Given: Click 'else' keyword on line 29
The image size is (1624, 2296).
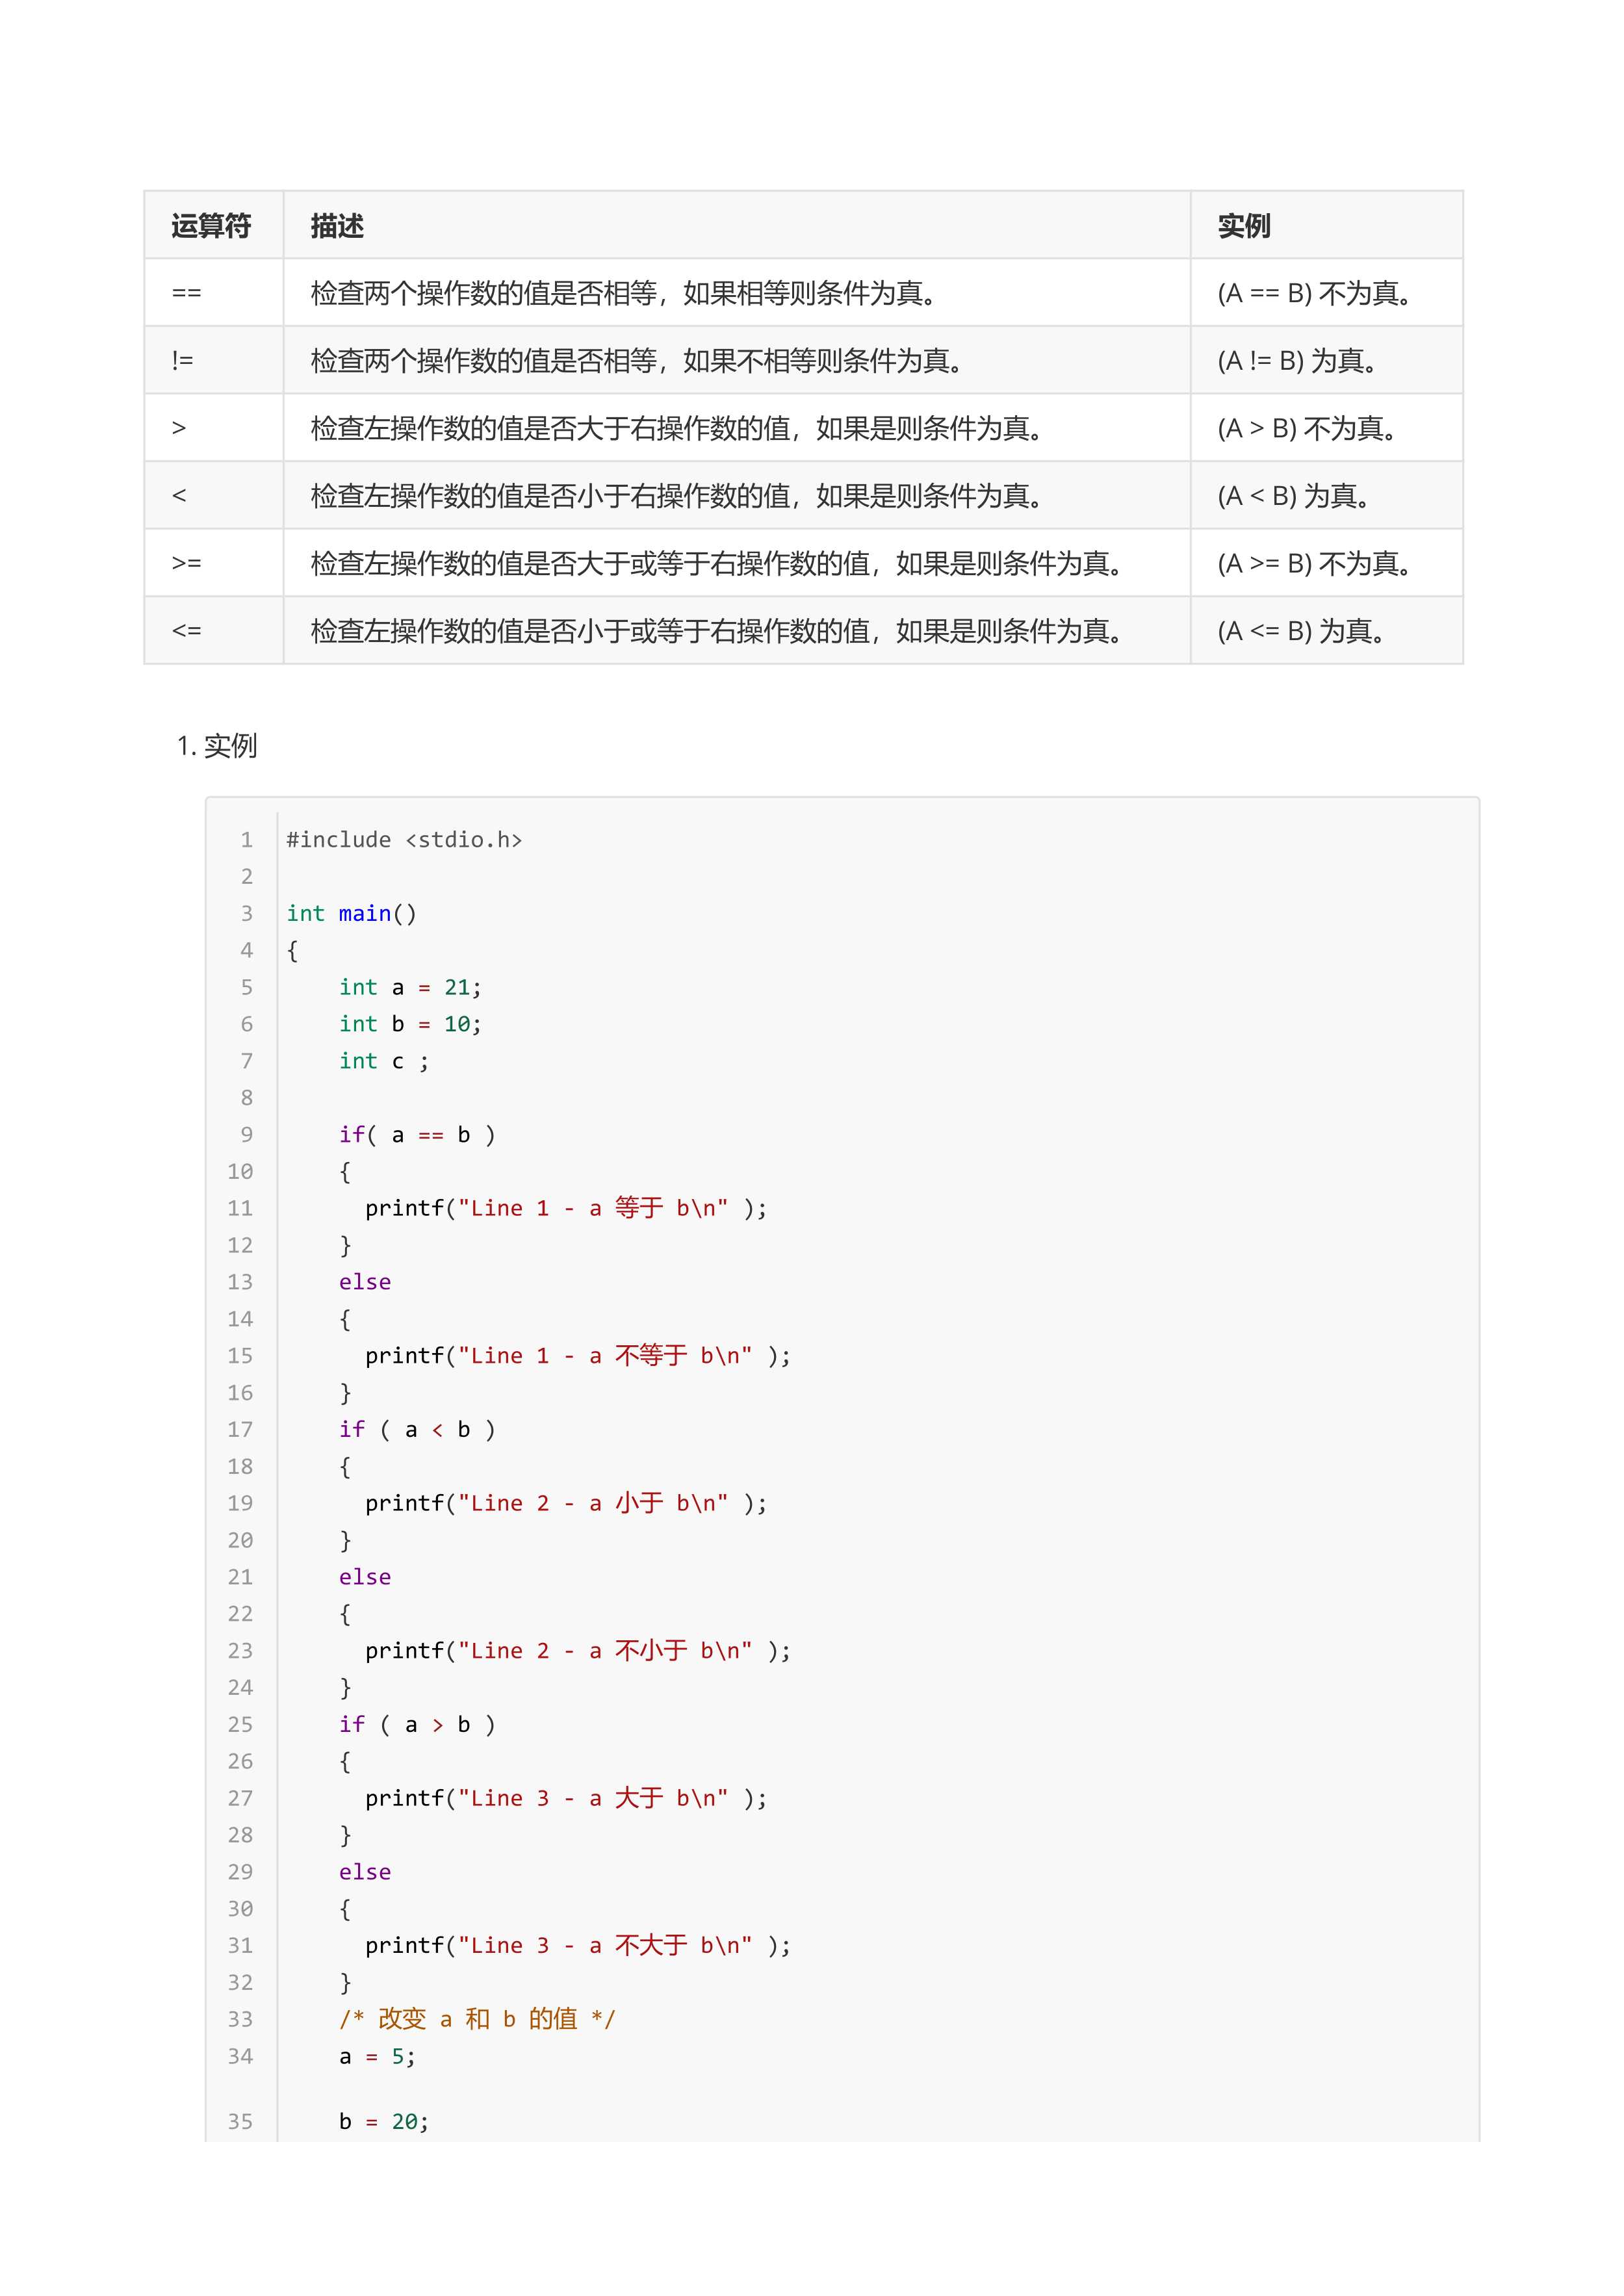Looking at the screenshot, I should [365, 1872].
